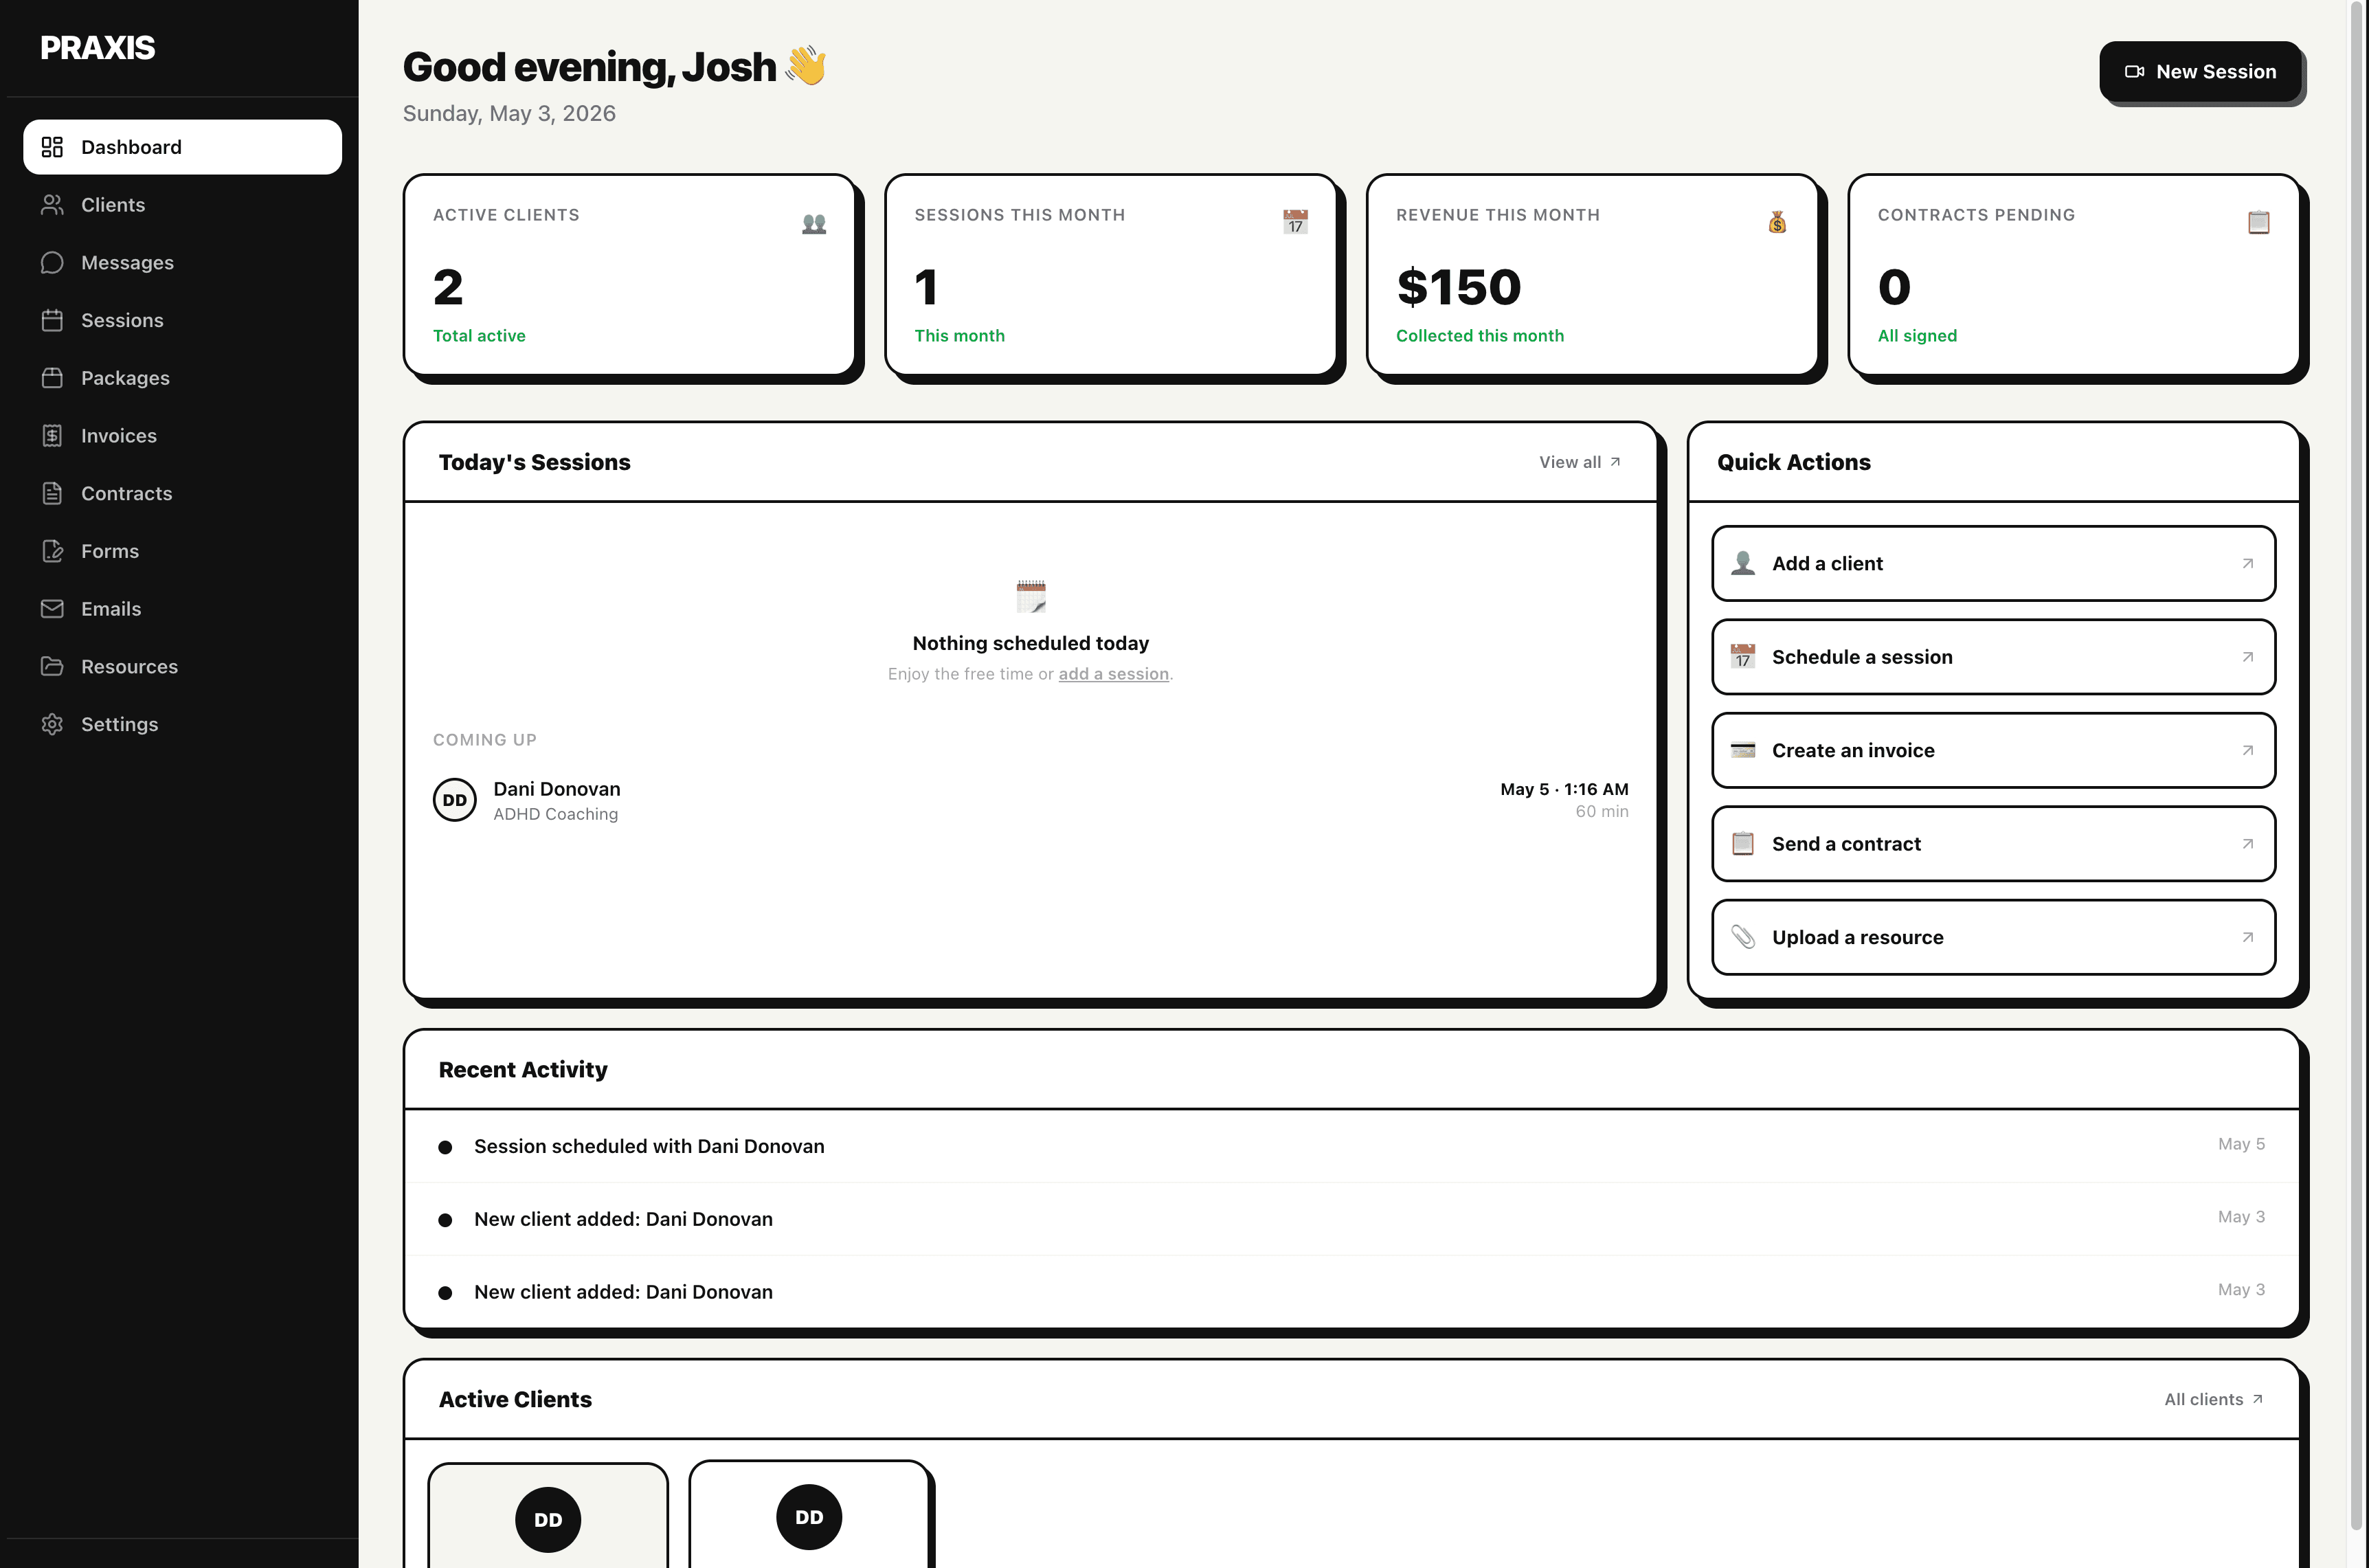
Task: Click the Session scheduled with Dani Donovan activity
Action: (x=1351, y=1146)
